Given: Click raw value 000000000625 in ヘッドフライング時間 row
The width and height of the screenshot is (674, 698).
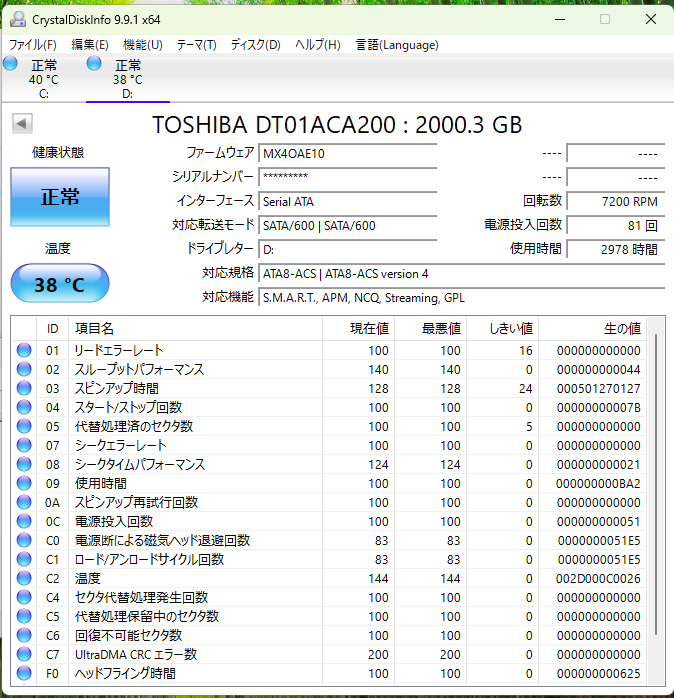Looking at the screenshot, I should 598,673.
